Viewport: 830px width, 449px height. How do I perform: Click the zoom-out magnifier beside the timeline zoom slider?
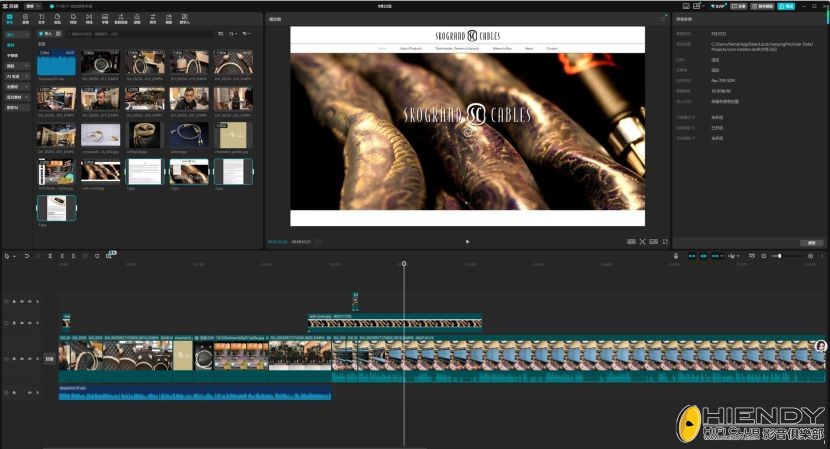coord(763,256)
